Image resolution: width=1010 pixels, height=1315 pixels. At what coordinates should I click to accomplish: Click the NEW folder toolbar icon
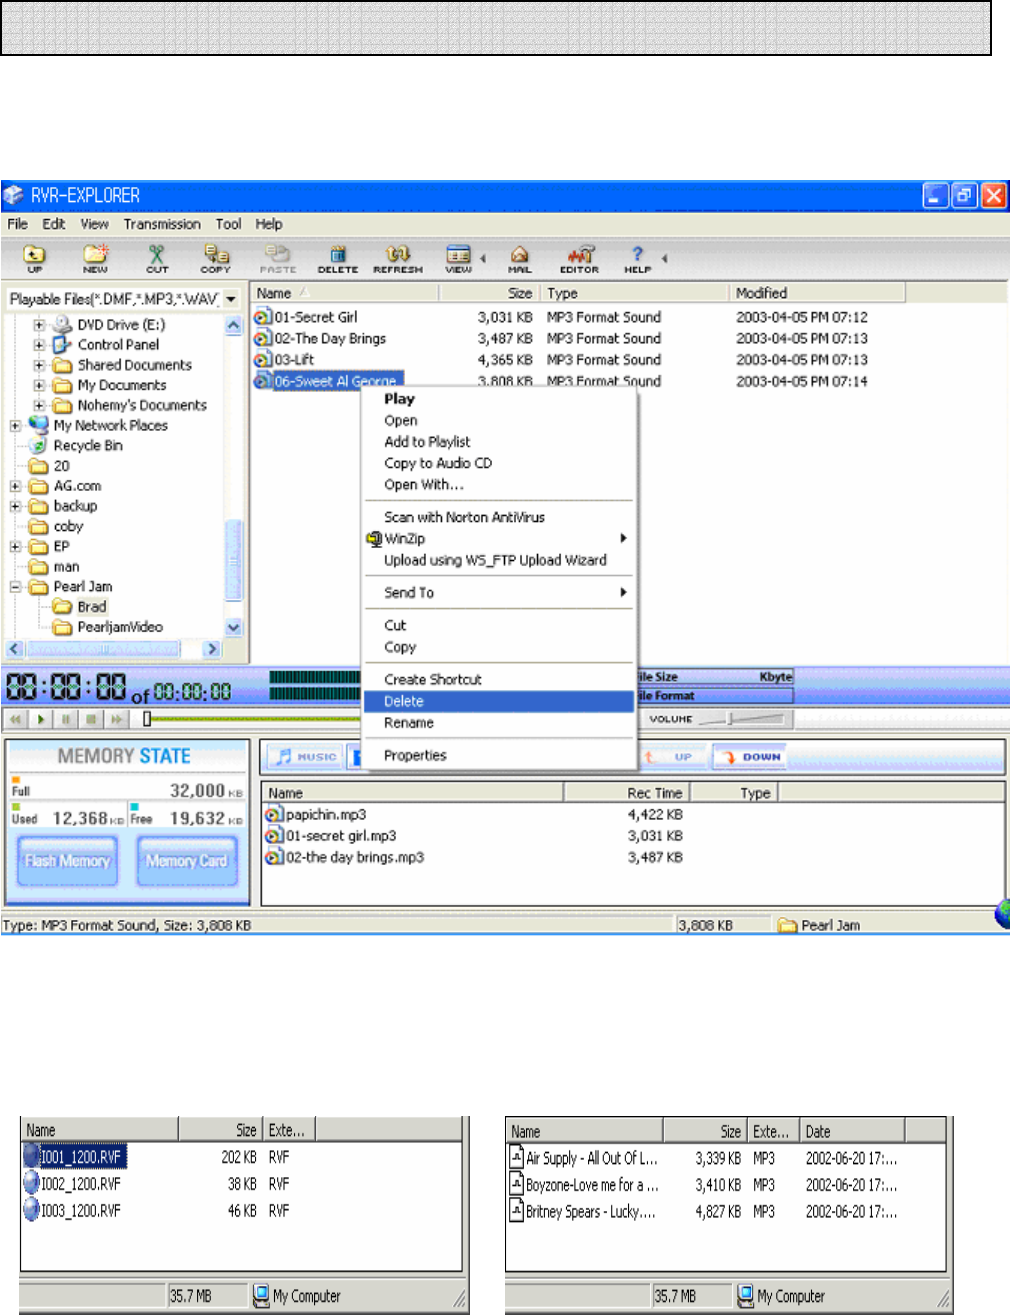[95, 258]
